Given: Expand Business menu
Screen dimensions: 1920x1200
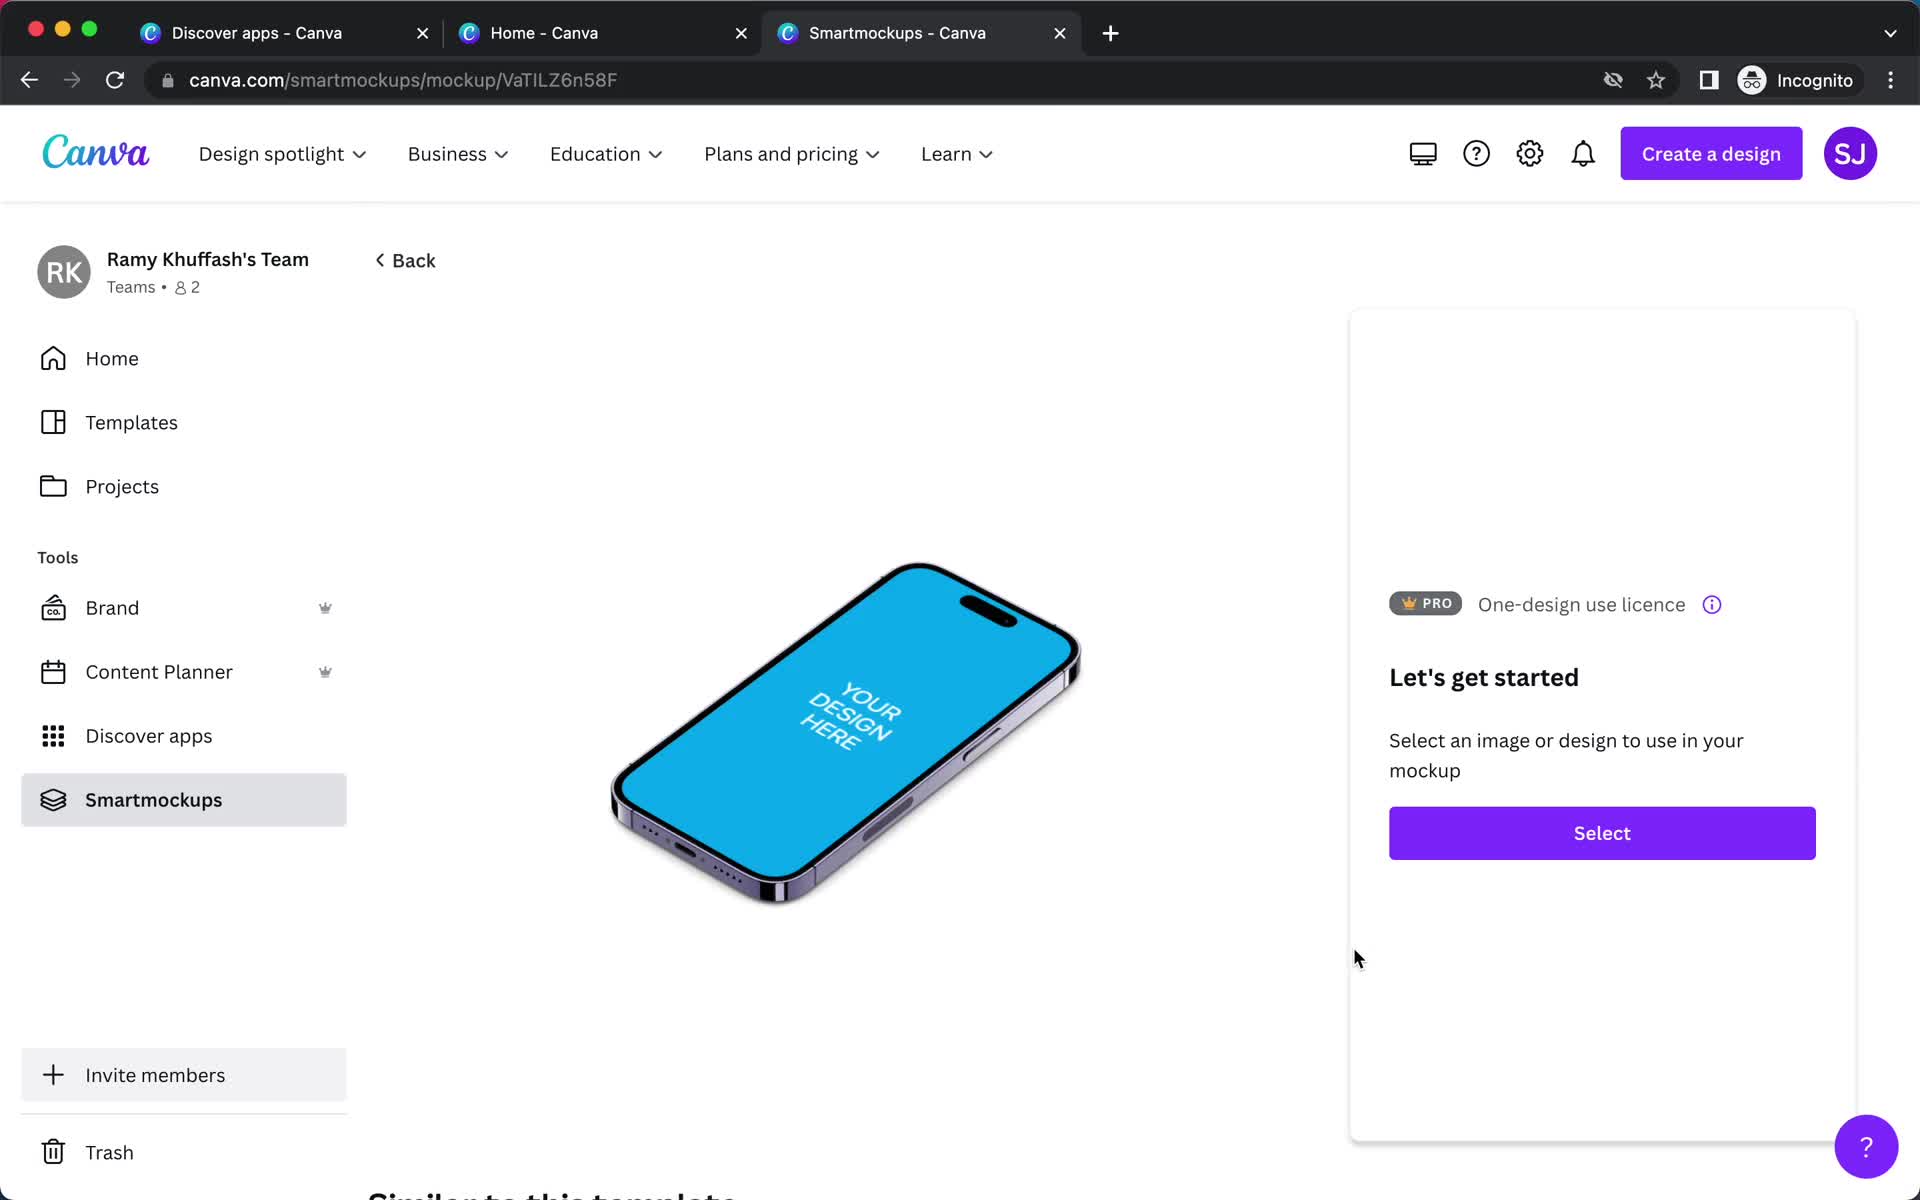Looking at the screenshot, I should 458,154.
